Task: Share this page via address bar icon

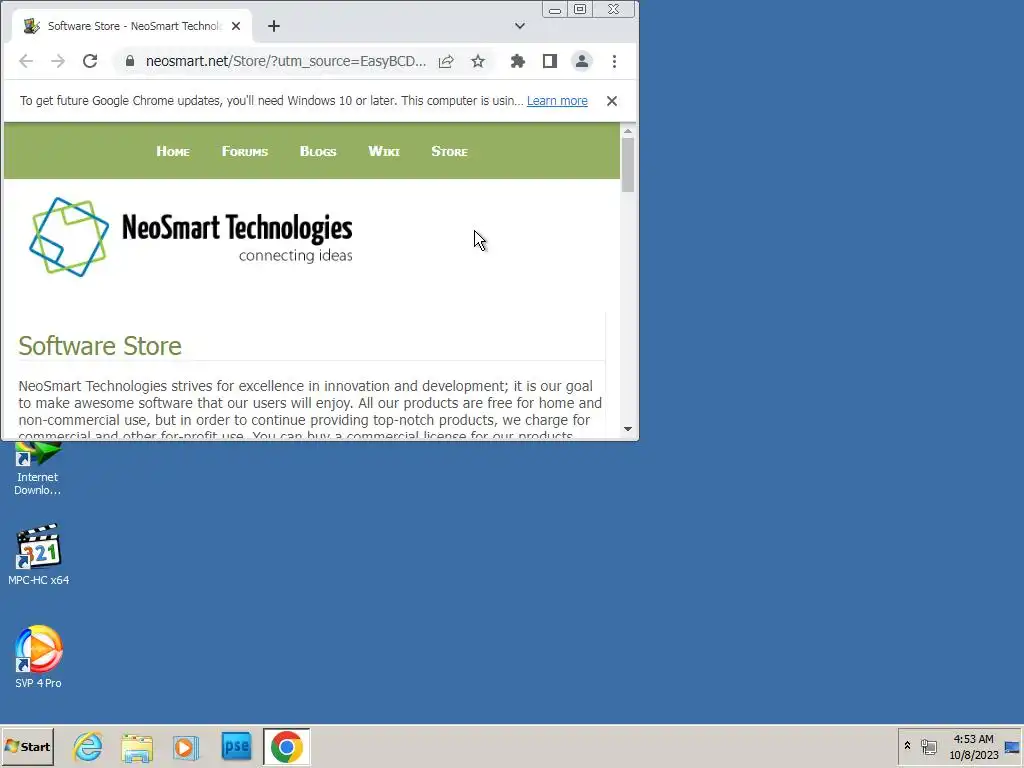Action: pos(446,61)
